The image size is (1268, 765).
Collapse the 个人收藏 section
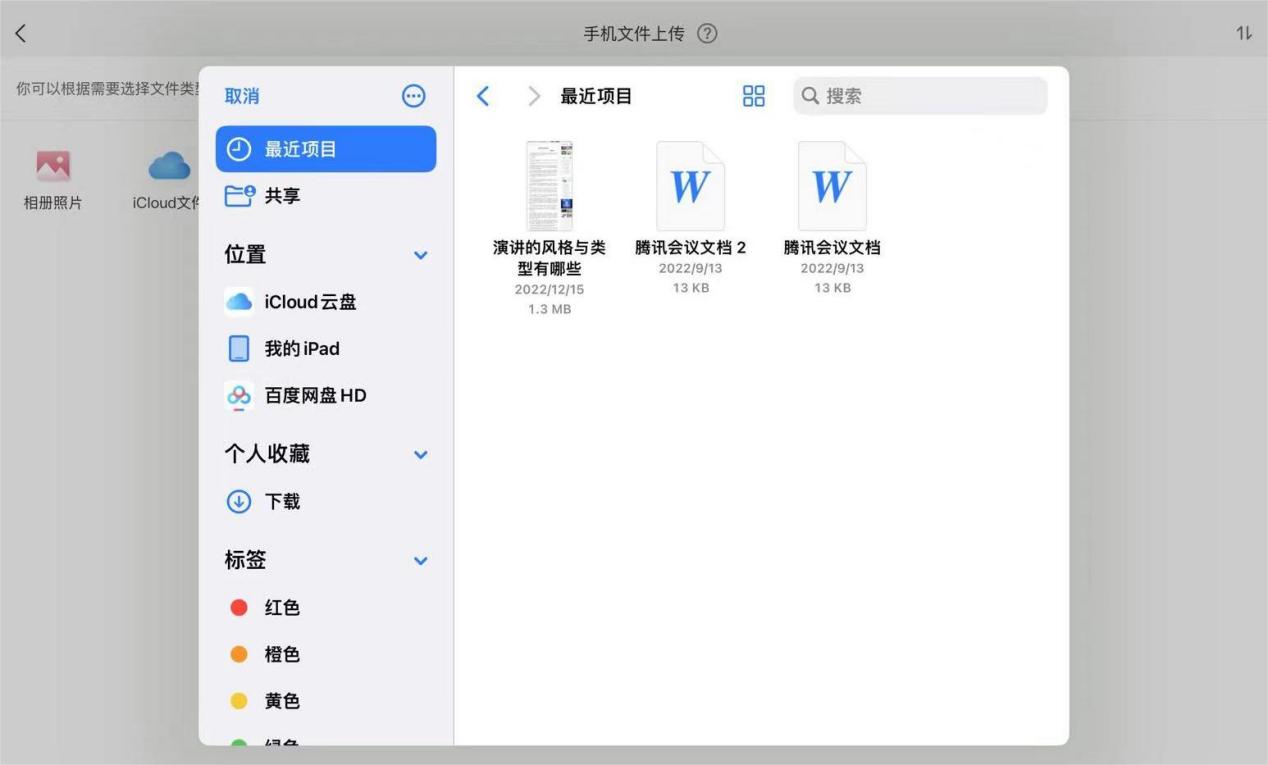pyautogui.click(x=419, y=454)
